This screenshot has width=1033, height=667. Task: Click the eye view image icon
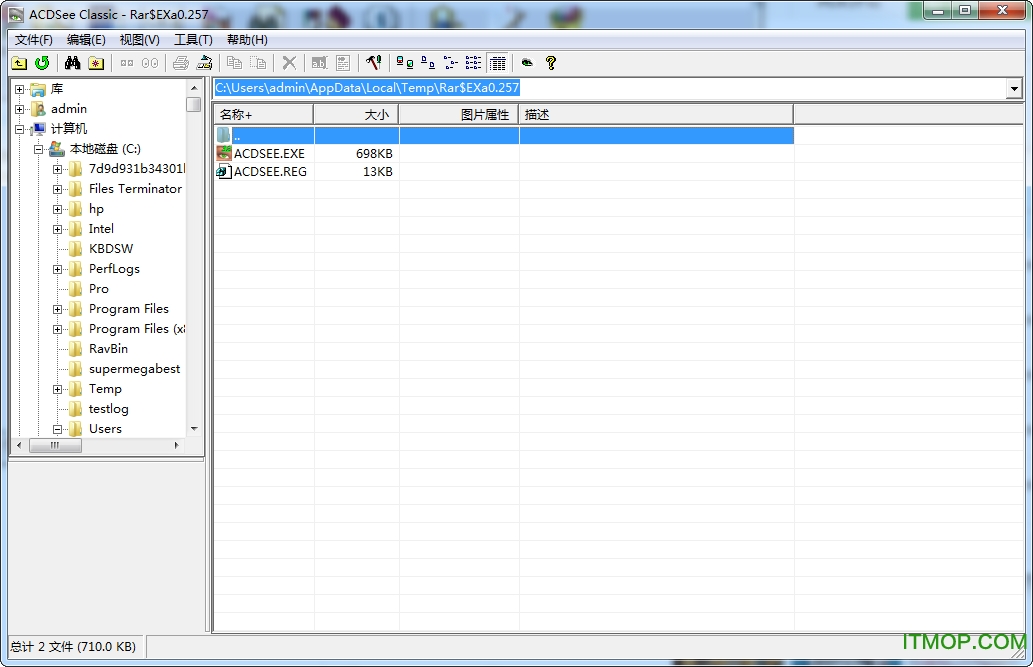[527, 63]
